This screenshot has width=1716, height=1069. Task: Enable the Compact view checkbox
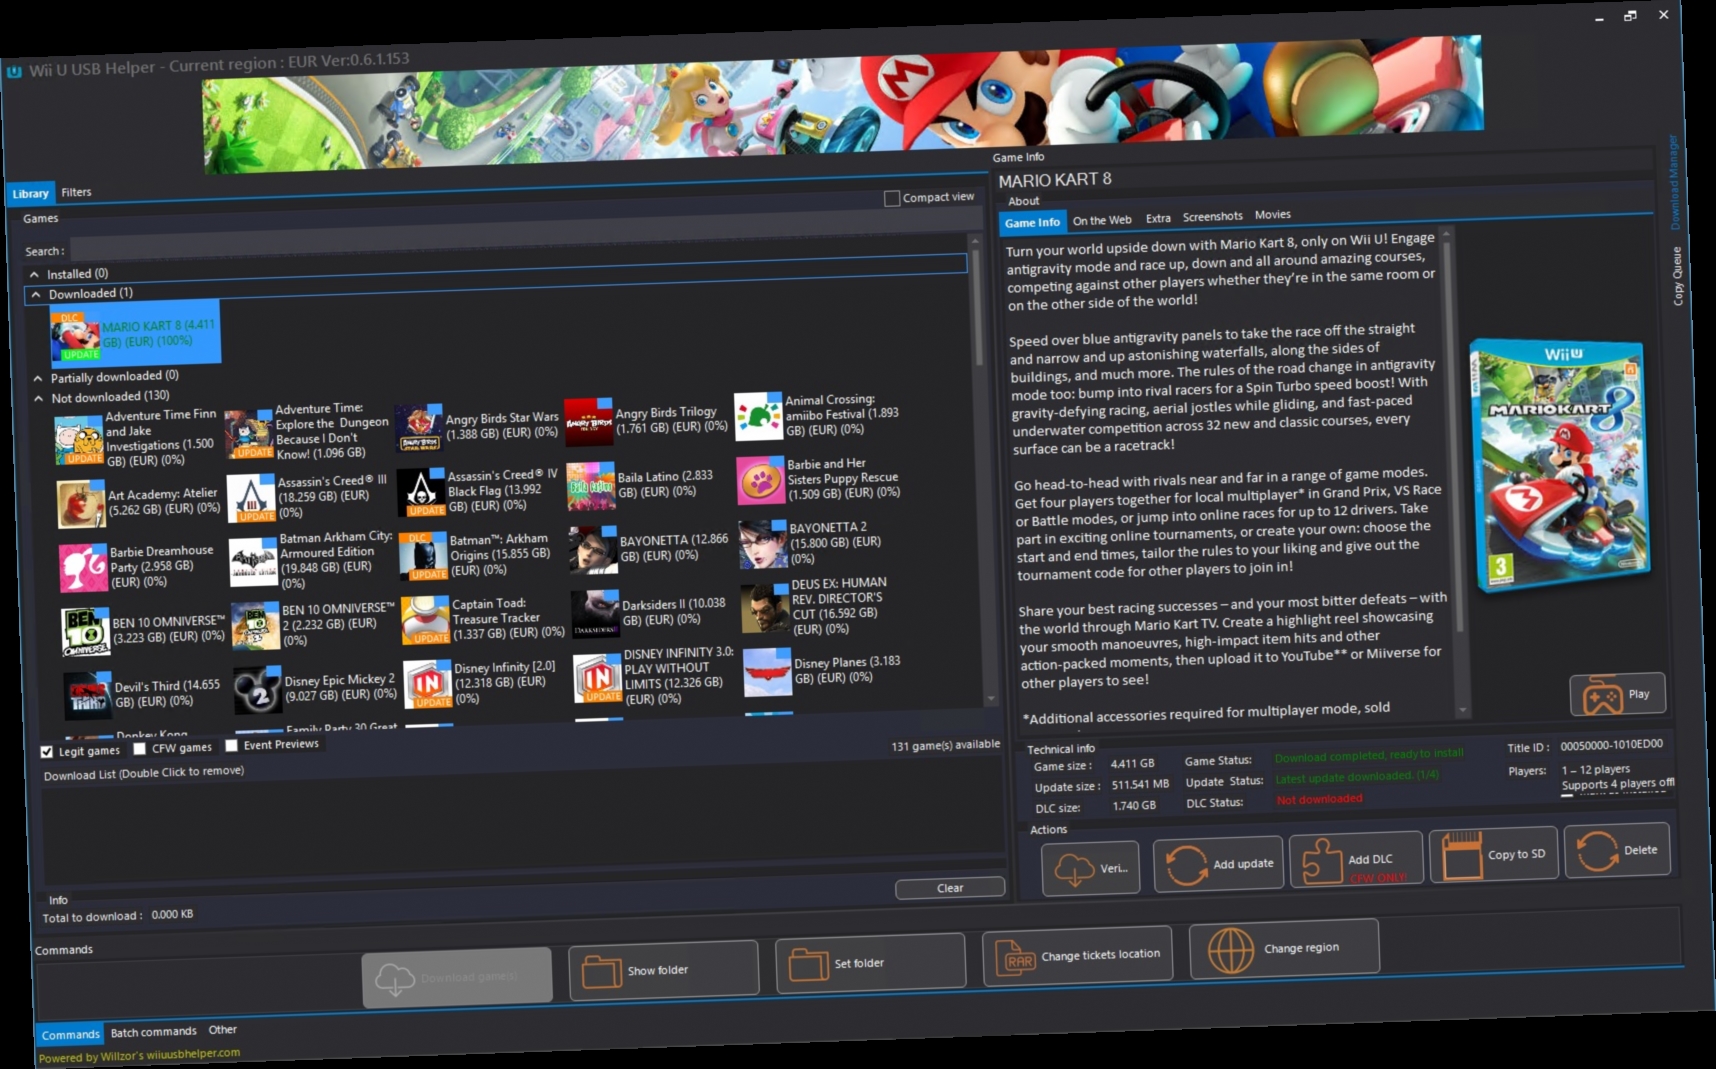coord(890,198)
